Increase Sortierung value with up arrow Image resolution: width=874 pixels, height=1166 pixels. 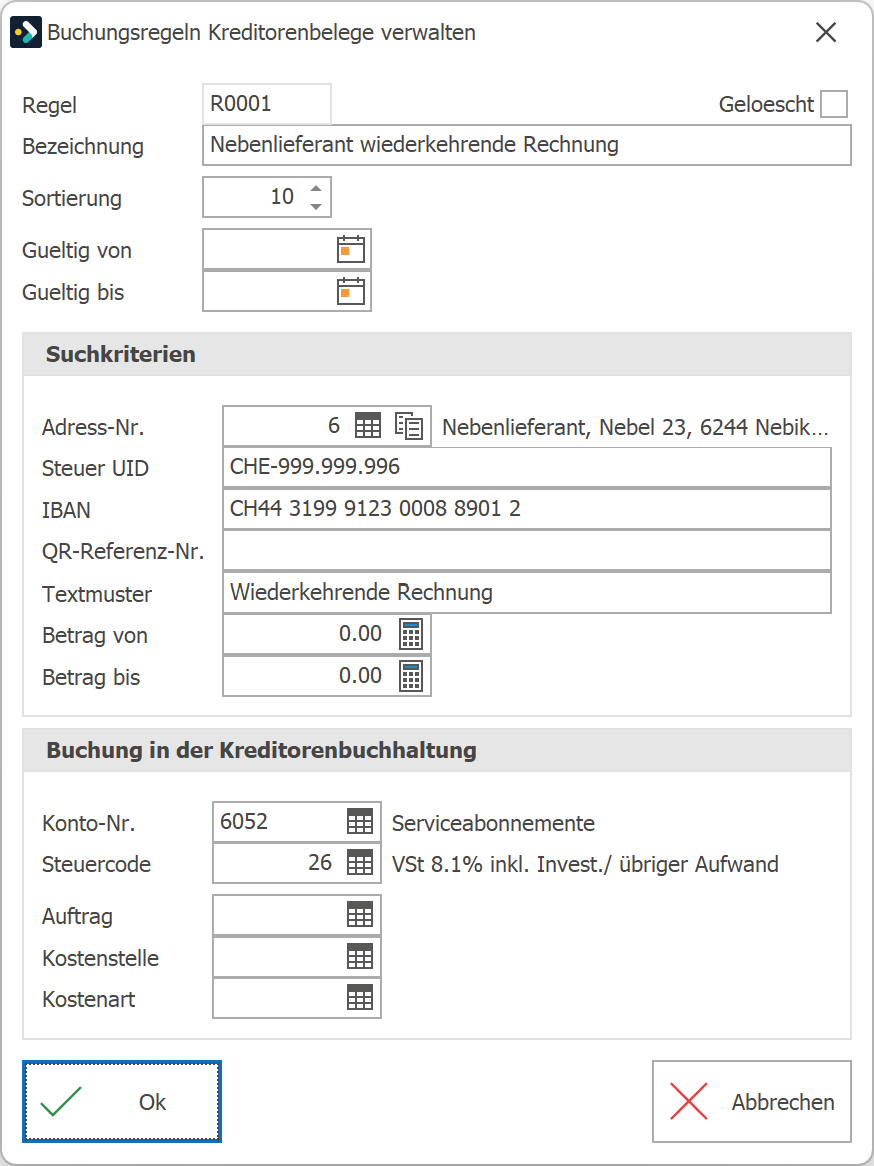click(x=316, y=188)
